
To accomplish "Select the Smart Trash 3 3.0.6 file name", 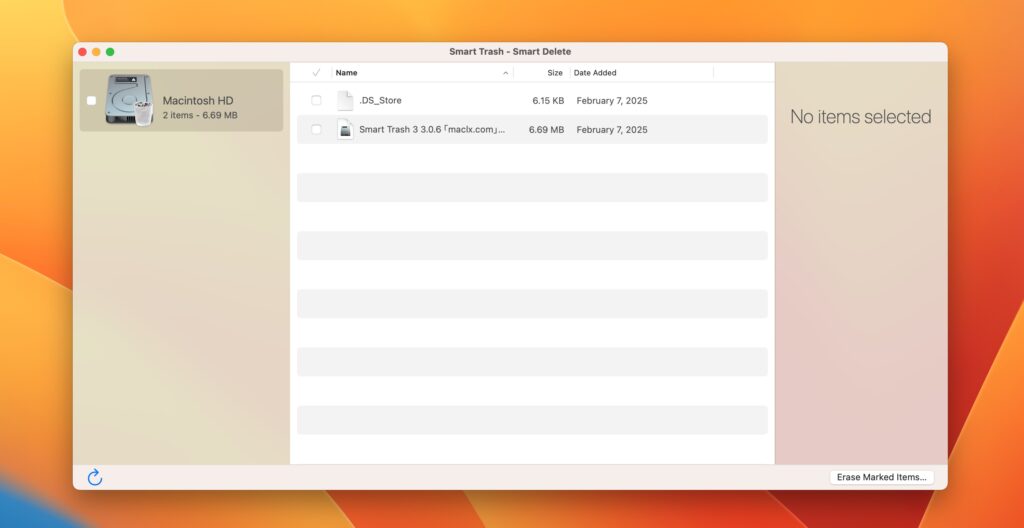I will [x=432, y=129].
